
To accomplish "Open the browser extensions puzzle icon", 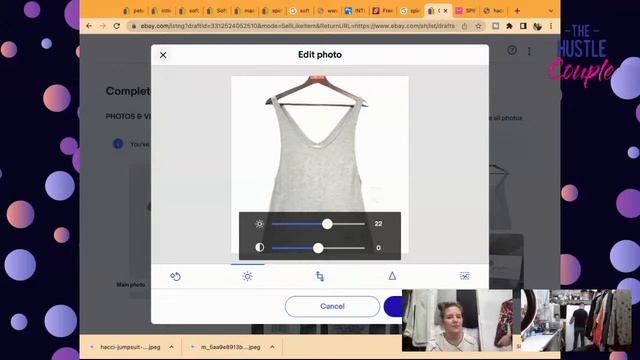I will click(x=509, y=26).
